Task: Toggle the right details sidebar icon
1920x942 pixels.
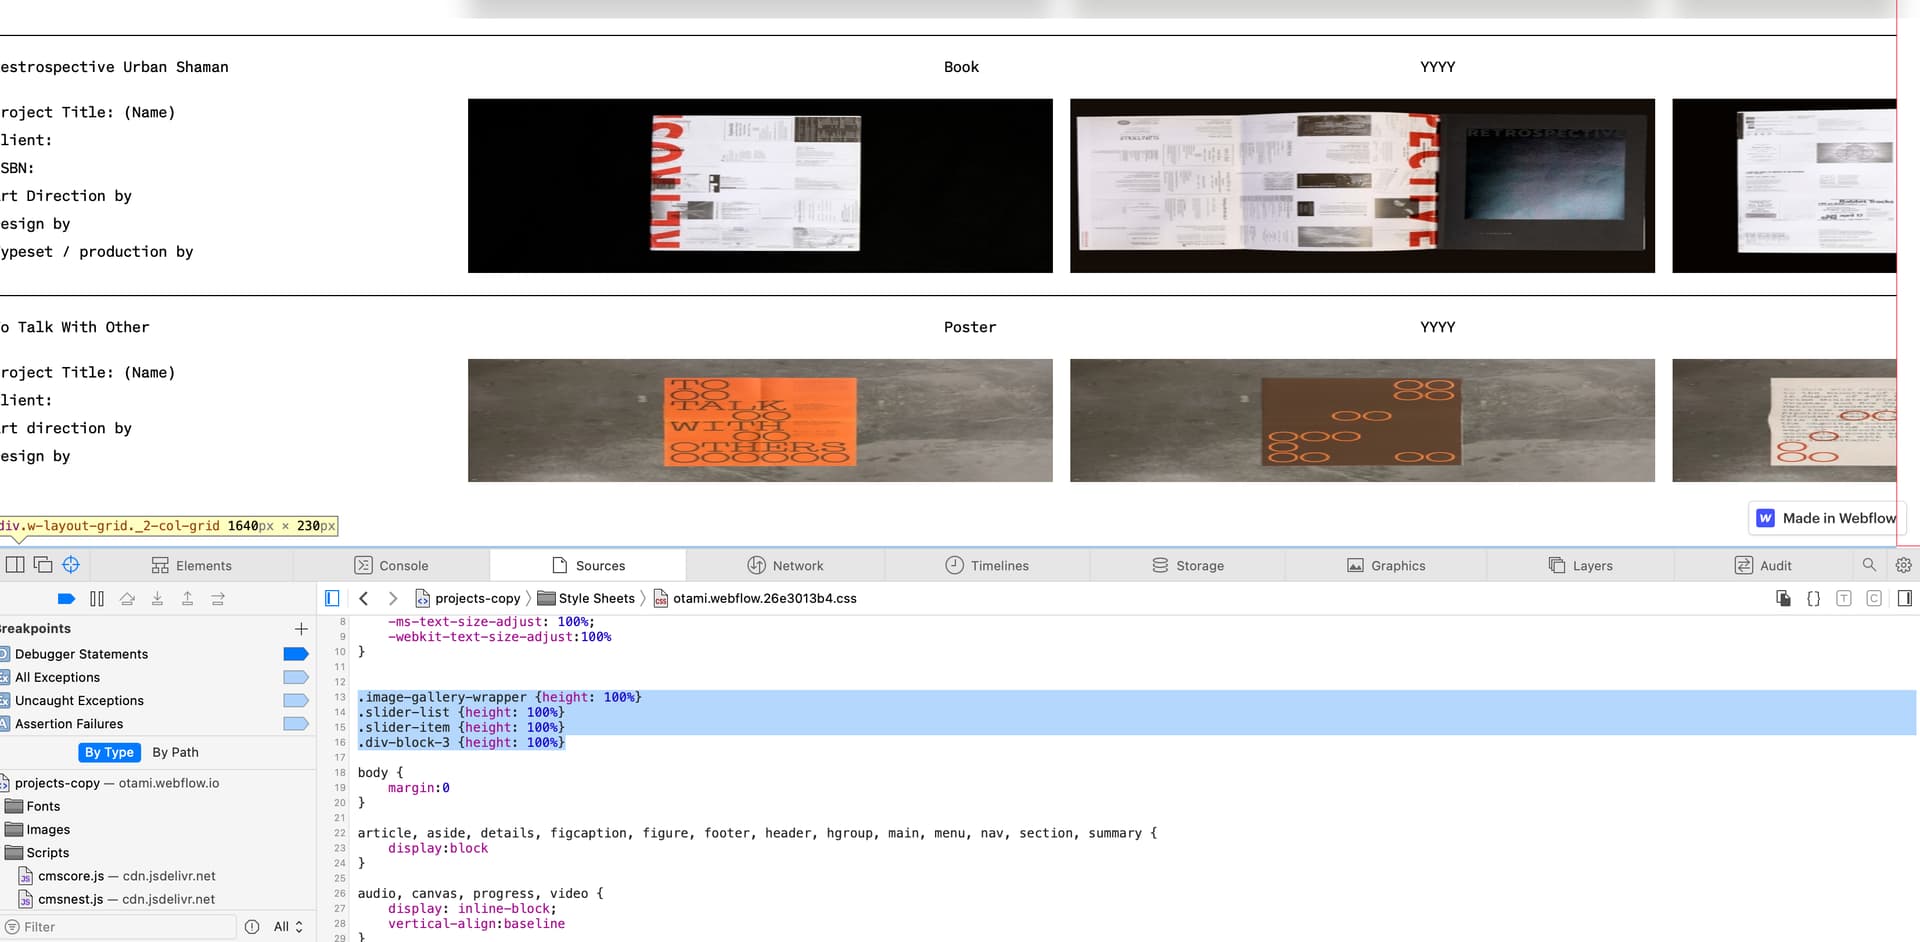Action: 1905,598
